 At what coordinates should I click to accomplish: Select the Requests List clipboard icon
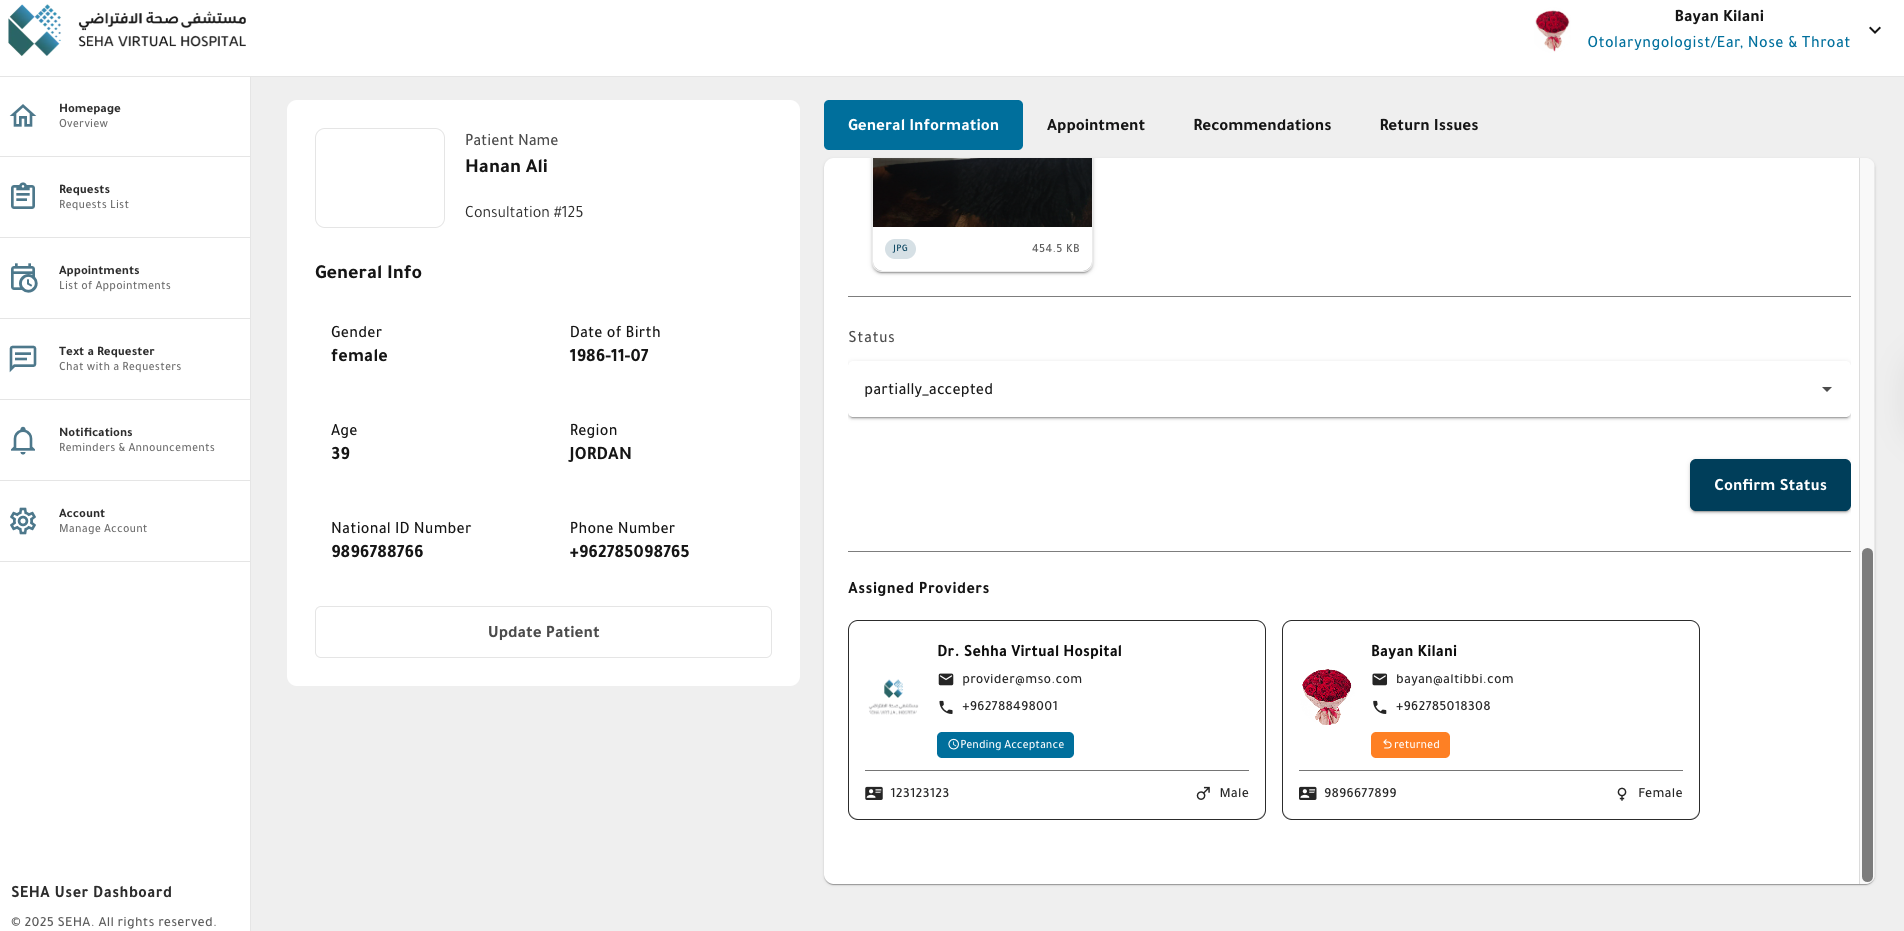(23, 196)
